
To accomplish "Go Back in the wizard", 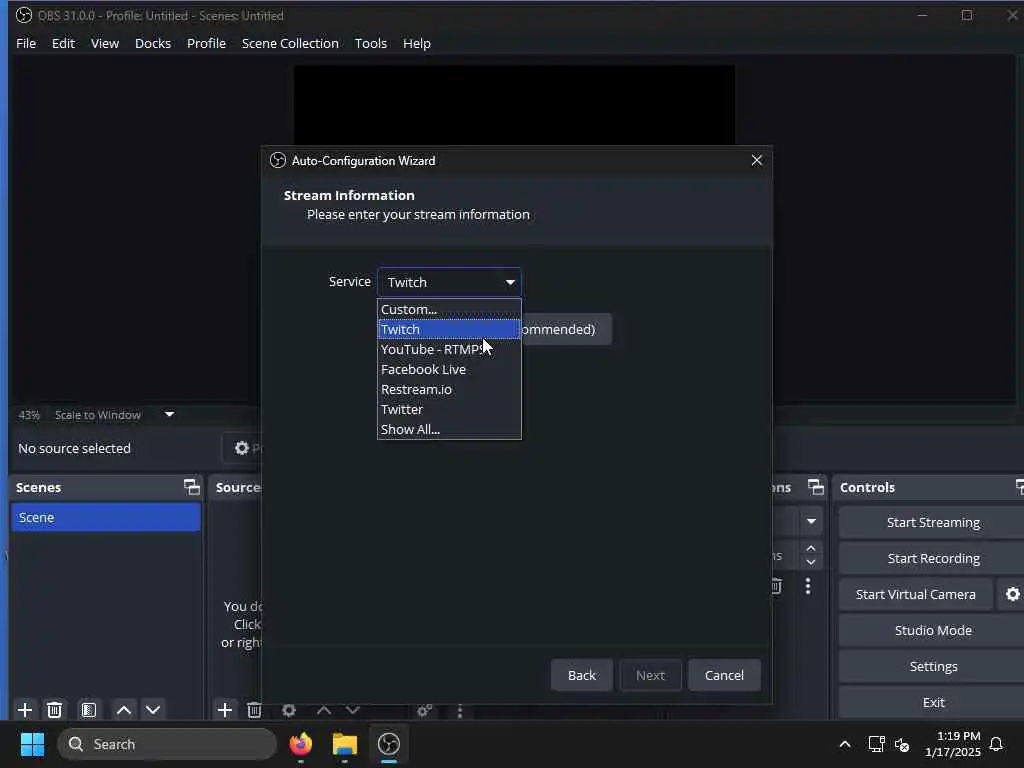I will (582, 675).
